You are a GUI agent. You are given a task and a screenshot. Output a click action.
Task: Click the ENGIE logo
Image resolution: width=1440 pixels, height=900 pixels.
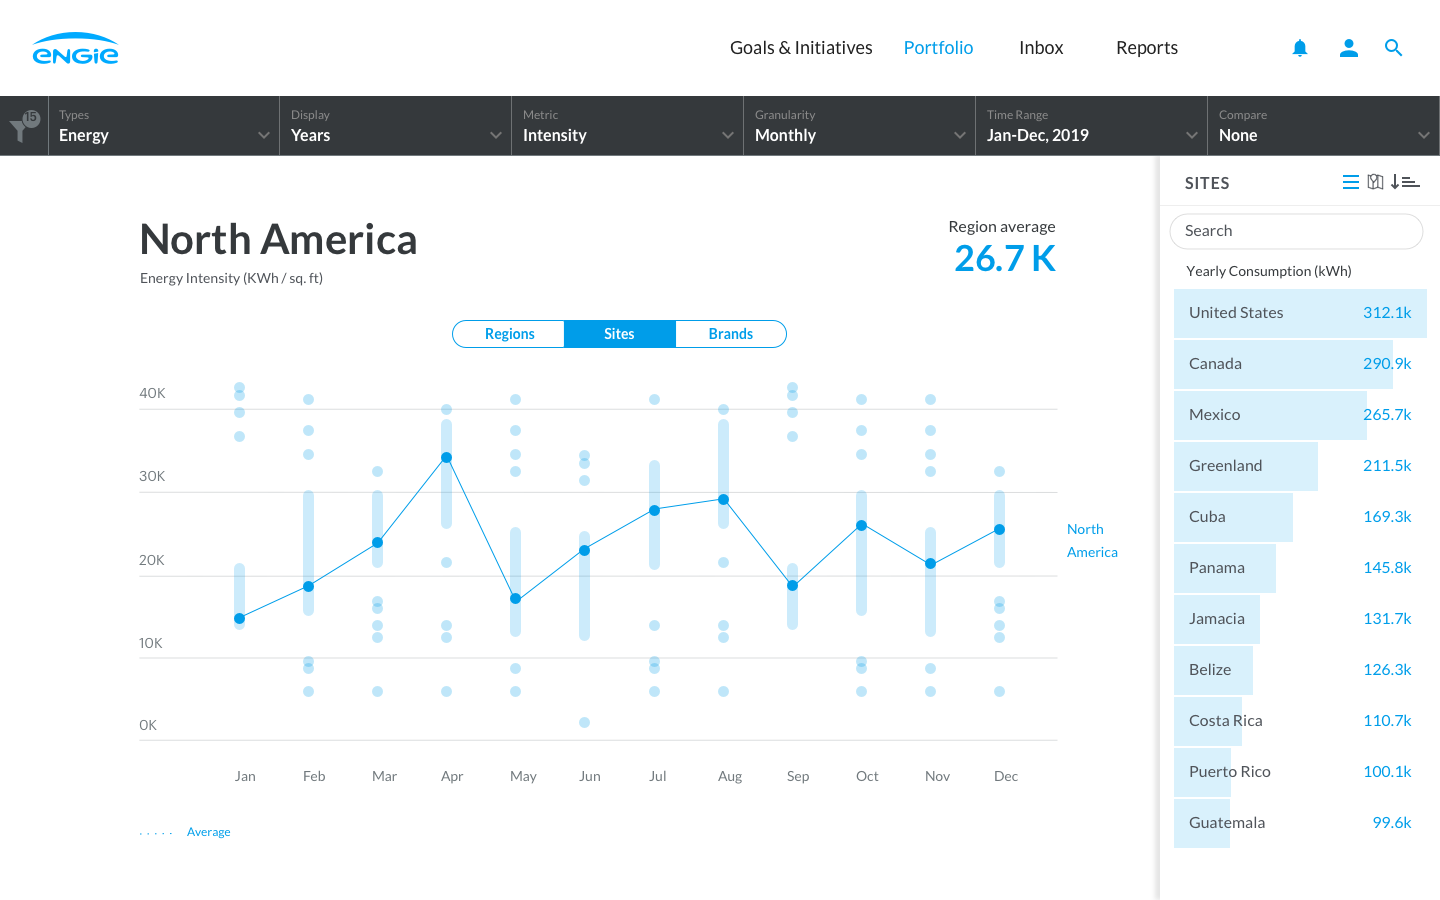tap(75, 49)
